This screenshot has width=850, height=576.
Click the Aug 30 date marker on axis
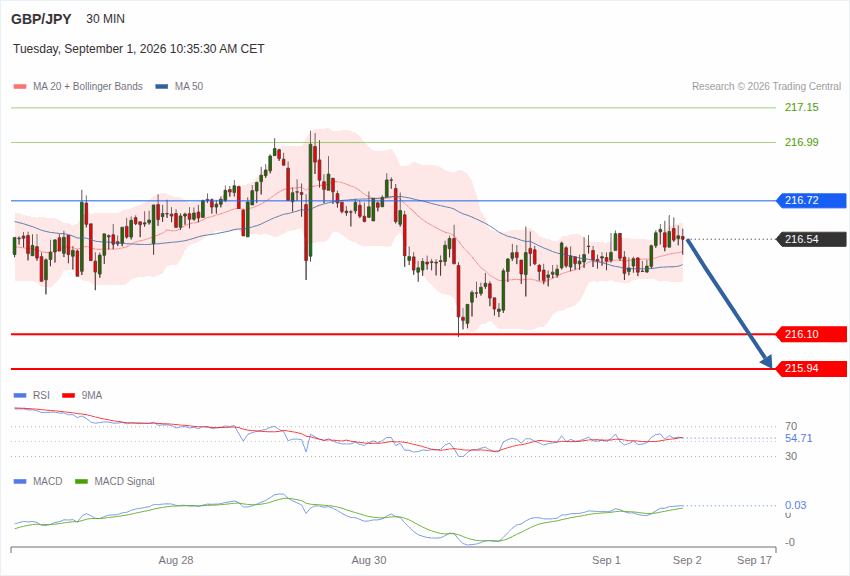coord(369,560)
